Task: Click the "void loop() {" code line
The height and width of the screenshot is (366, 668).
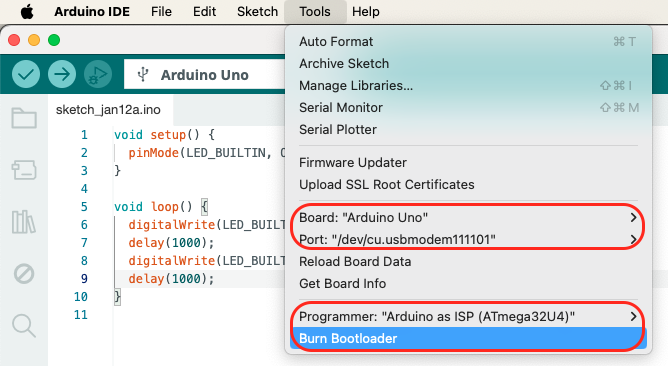Action: point(161,207)
